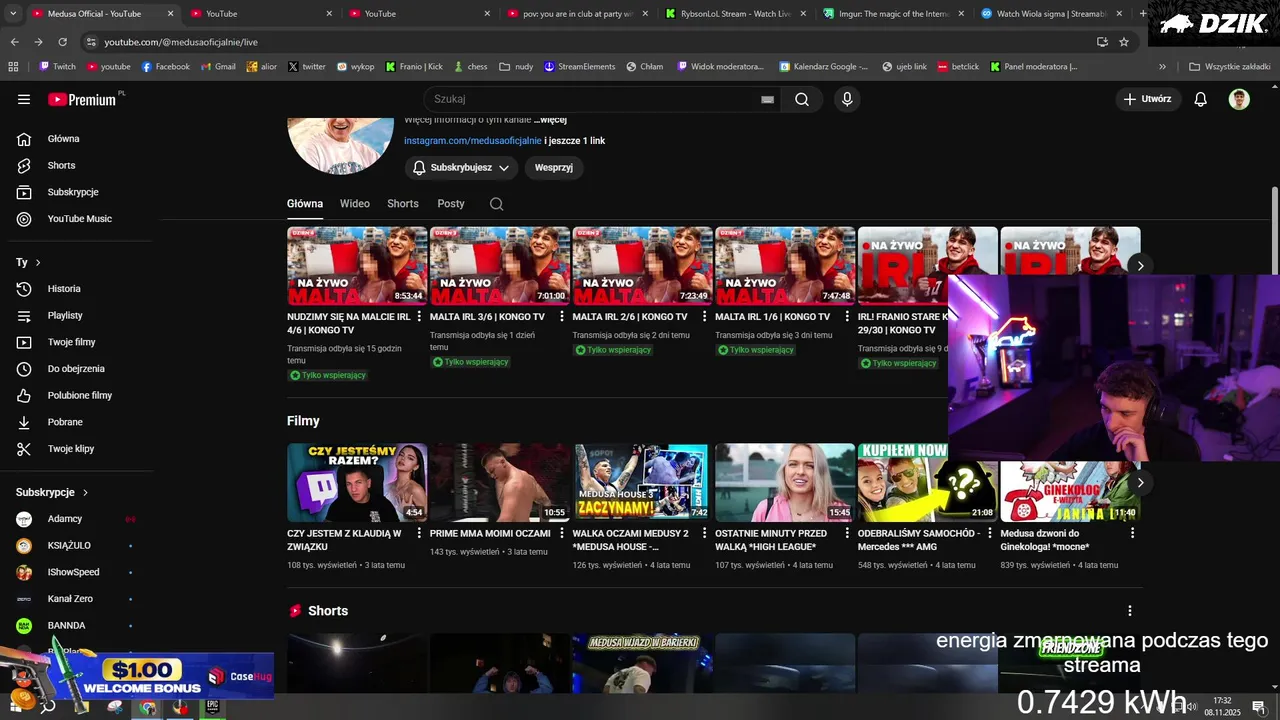The width and height of the screenshot is (1280, 720).
Task: Go back in browser
Action: click(x=14, y=42)
